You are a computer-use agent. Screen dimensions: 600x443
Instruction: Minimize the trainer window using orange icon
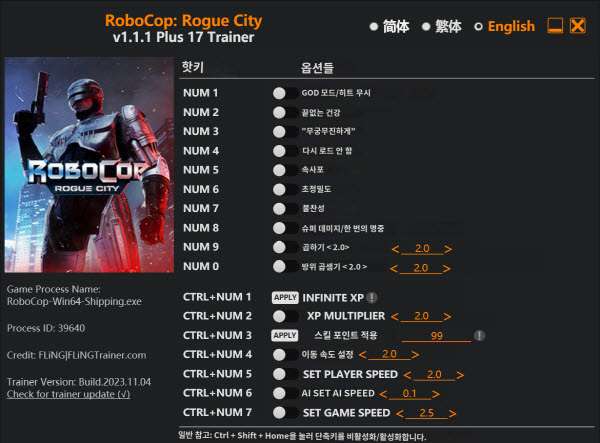555,26
